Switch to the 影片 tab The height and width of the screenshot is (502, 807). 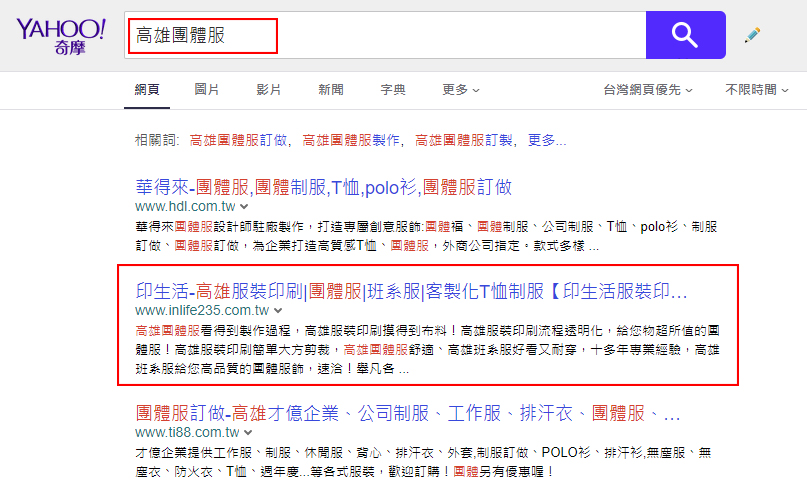click(x=269, y=90)
